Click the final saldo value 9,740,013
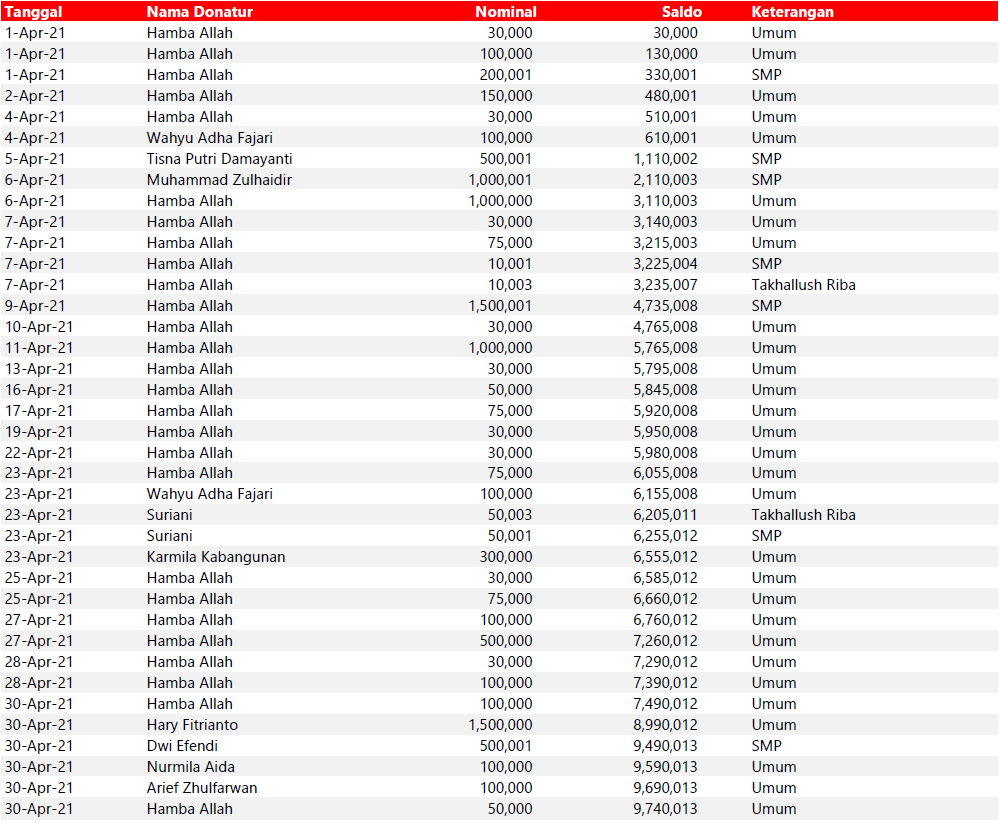Image resolution: width=1000 pixels, height=823 pixels. click(665, 809)
